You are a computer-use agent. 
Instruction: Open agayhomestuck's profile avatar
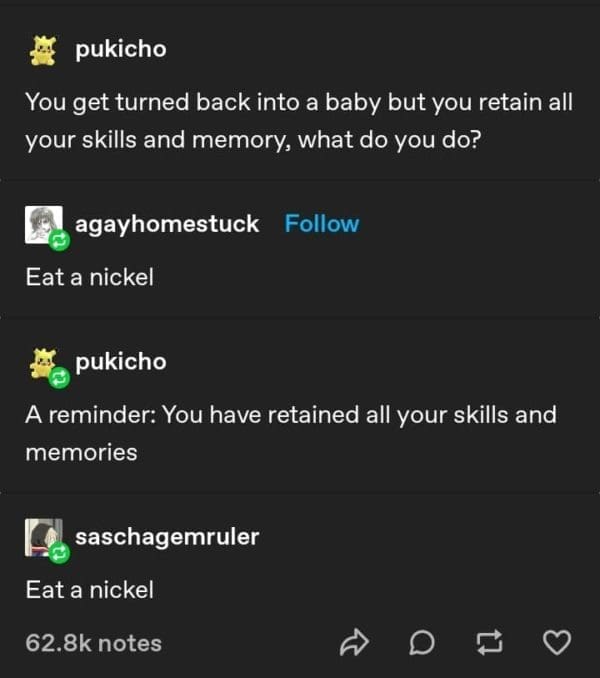(43, 225)
